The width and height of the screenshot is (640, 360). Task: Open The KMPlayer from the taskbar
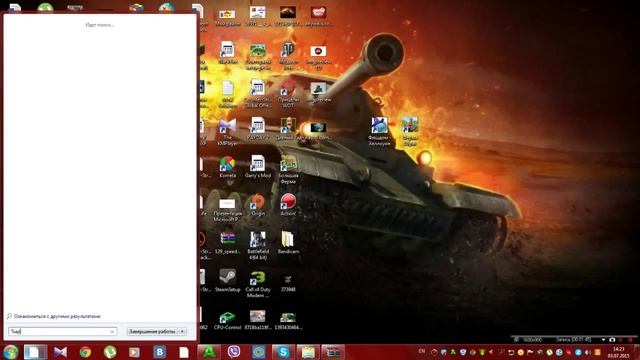click(x=60, y=352)
